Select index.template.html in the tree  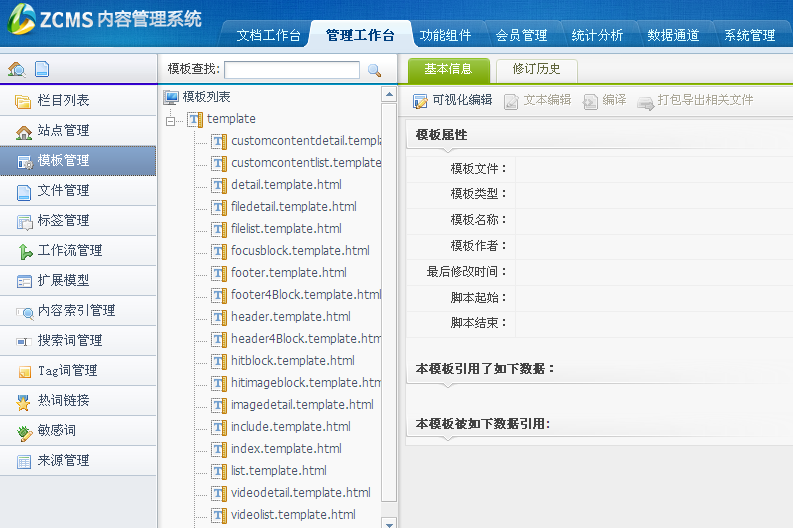[286, 449]
